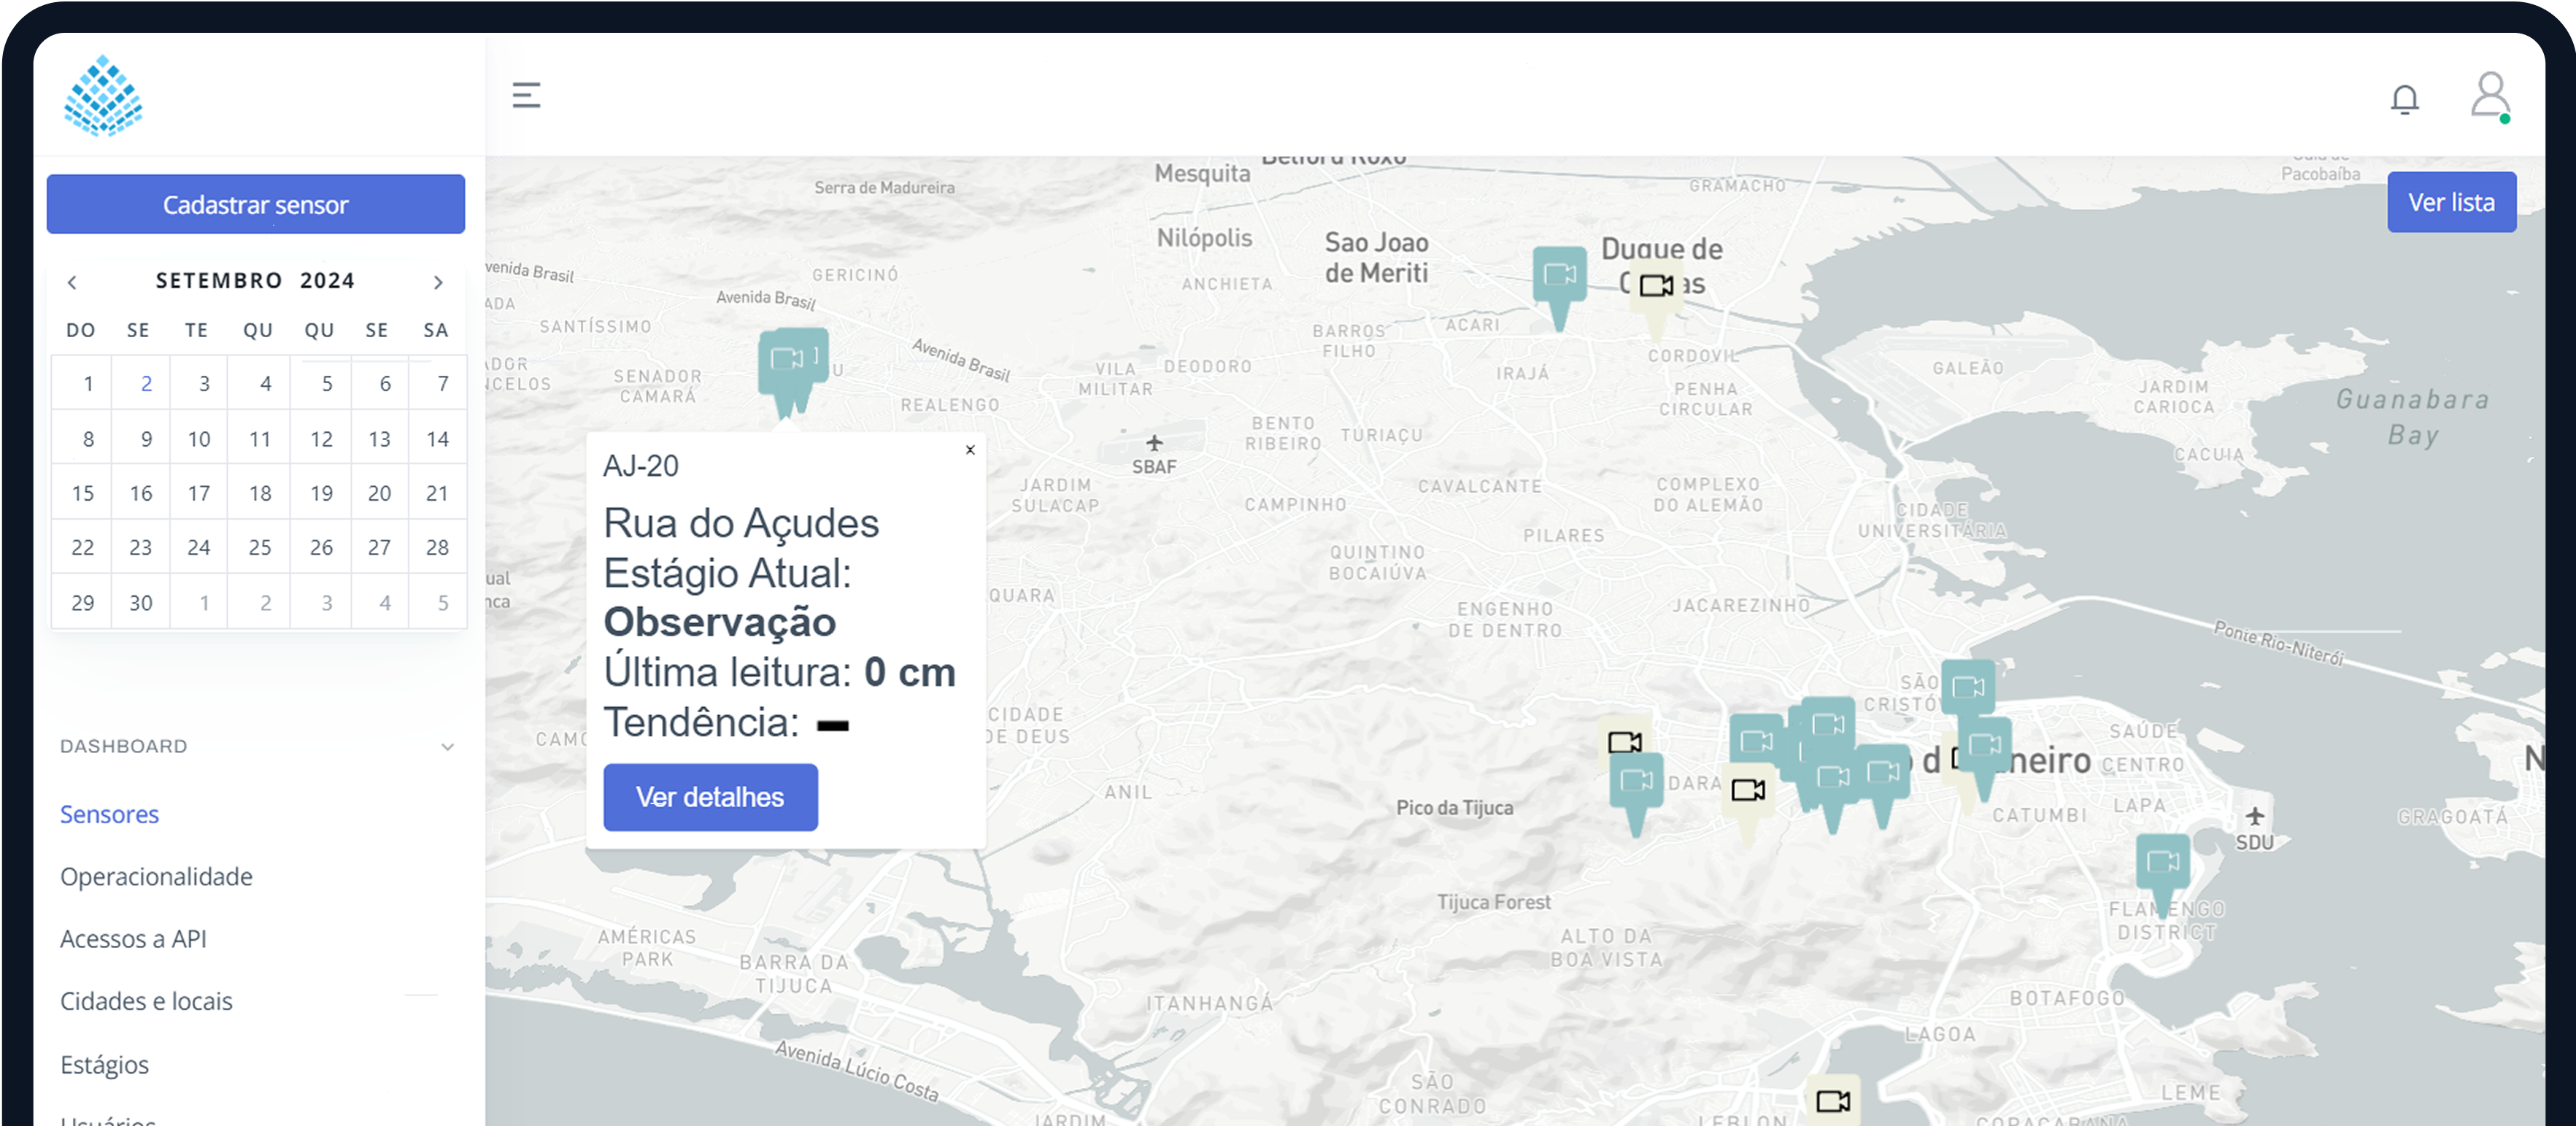Go to next month in the calendar
Image resolution: width=2576 pixels, height=1126 pixels.
click(438, 282)
